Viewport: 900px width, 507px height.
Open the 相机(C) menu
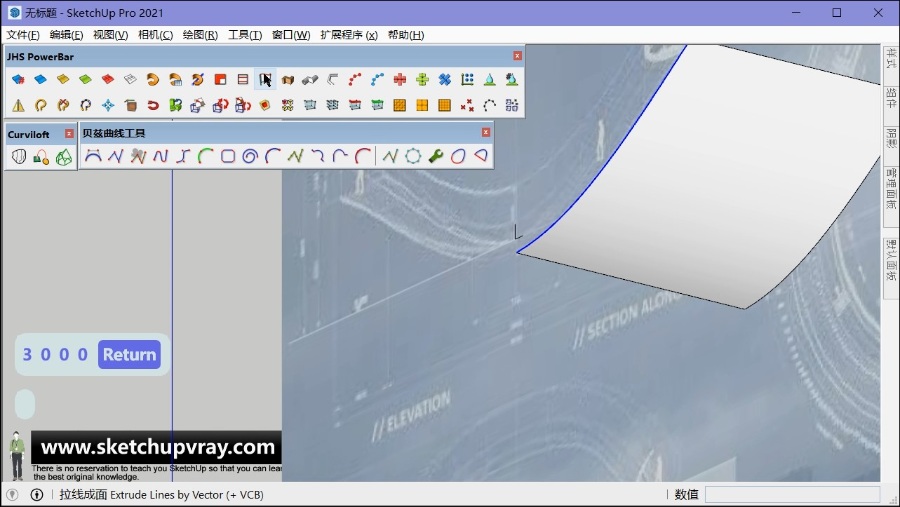click(156, 35)
